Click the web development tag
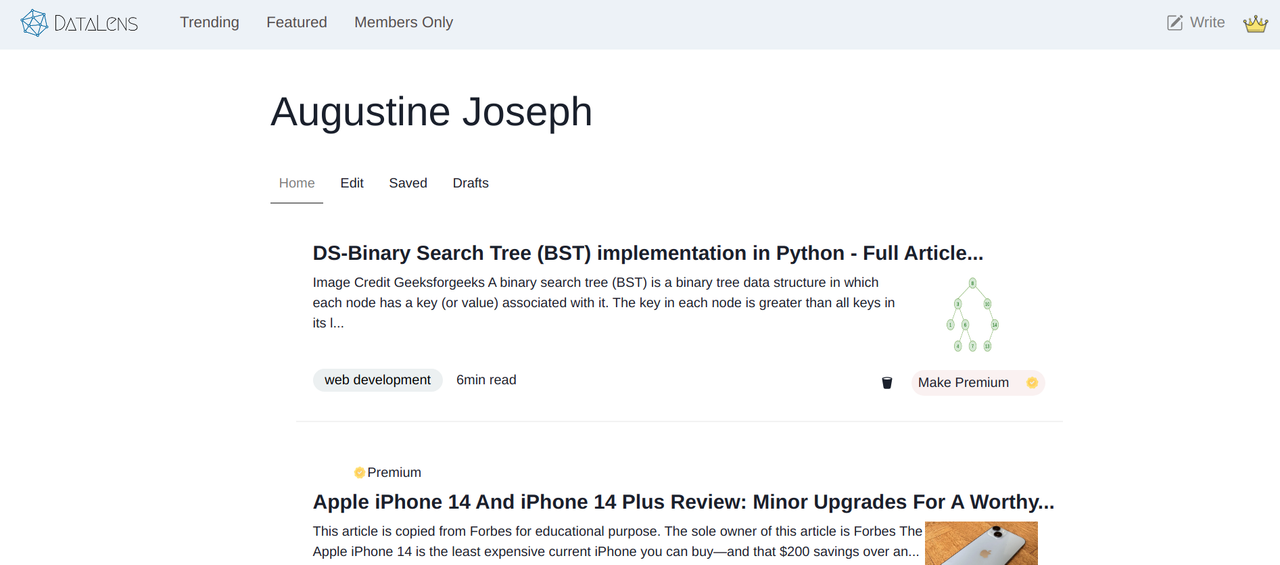 [378, 380]
